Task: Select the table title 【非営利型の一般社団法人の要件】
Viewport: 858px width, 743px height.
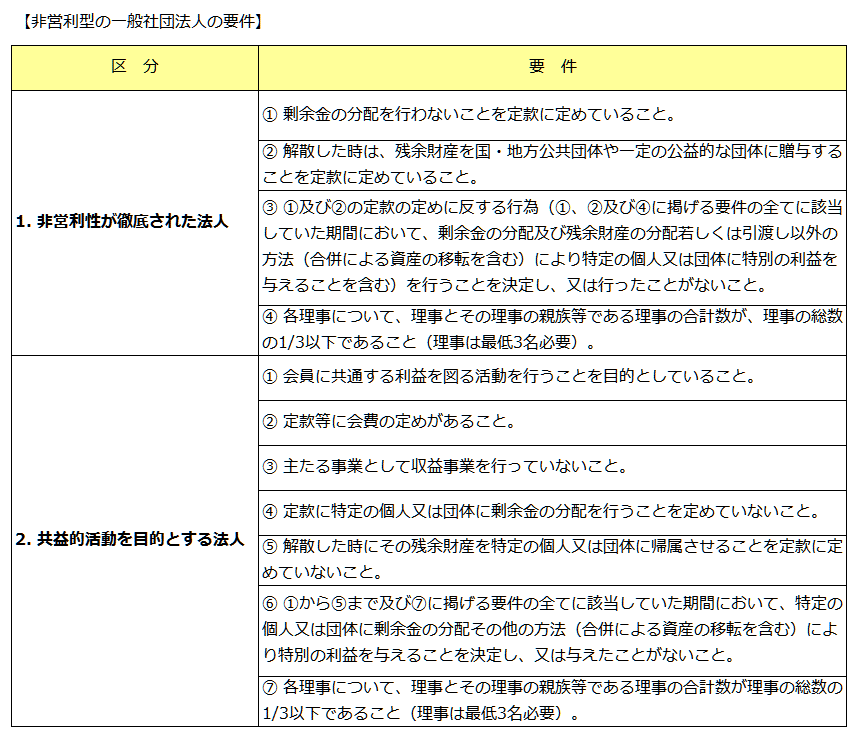Action: [x=143, y=21]
